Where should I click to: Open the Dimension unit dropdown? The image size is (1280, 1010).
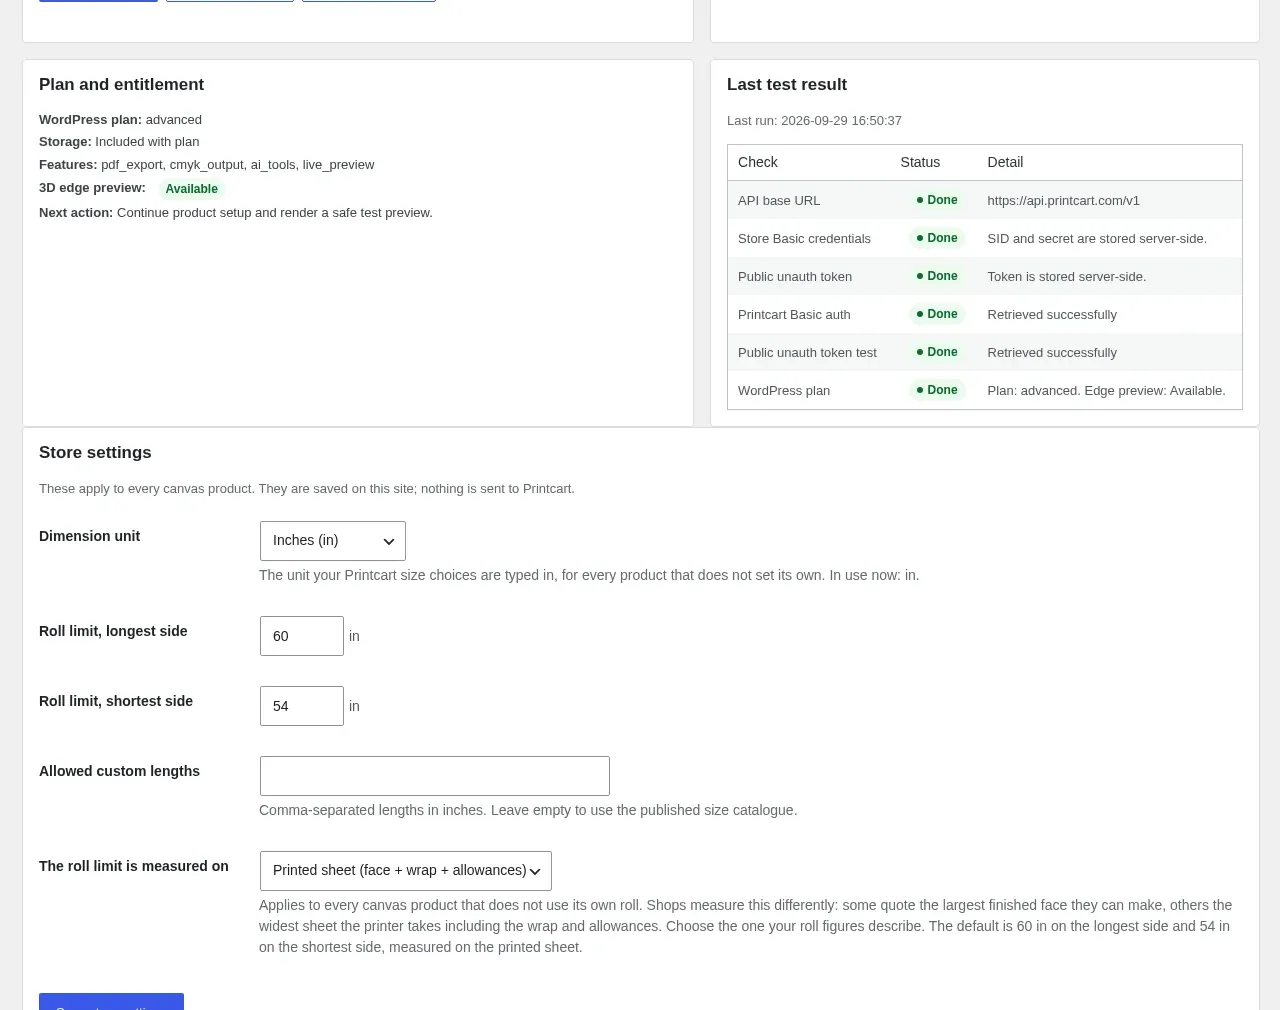[x=333, y=541]
